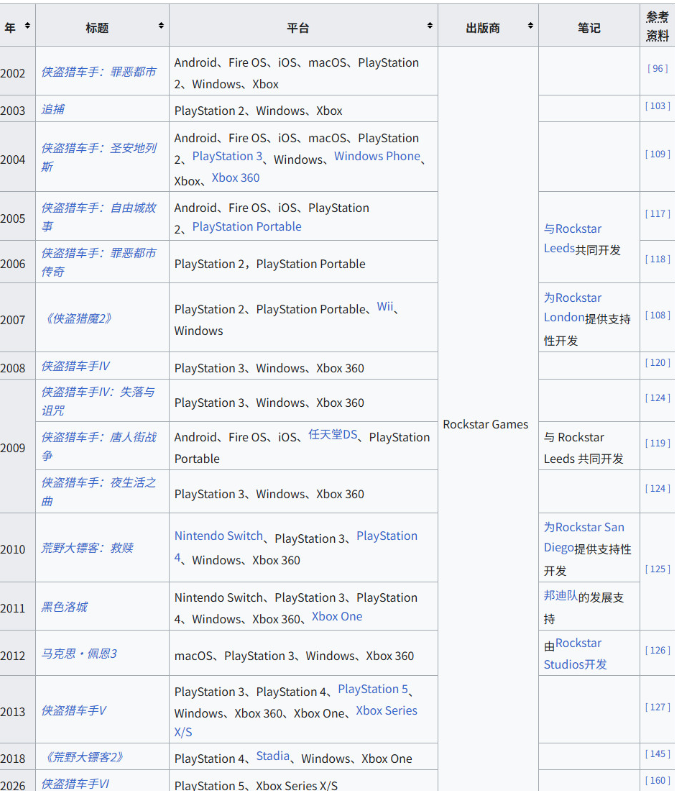Jump to reference [109]
Viewport: 675px width, 791px height.
click(x=657, y=154)
